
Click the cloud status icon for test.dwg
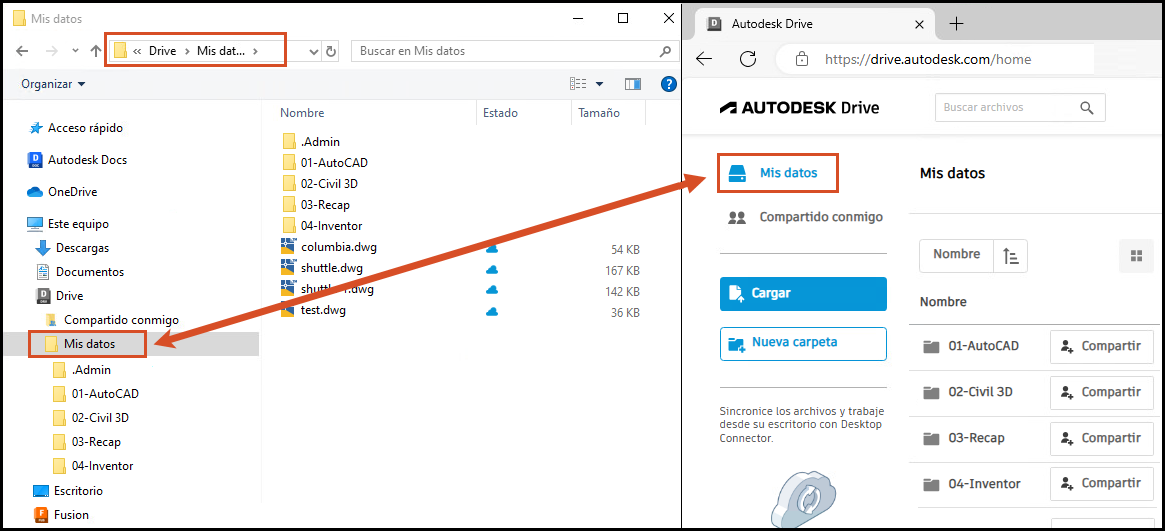(492, 313)
